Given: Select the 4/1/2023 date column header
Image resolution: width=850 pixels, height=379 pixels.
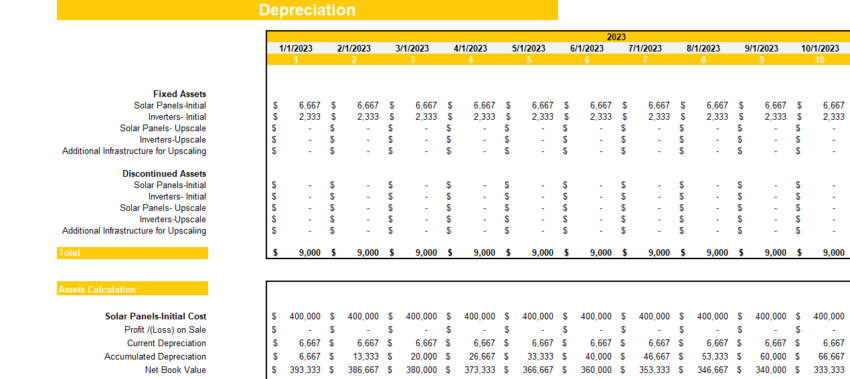Looking at the screenshot, I should tap(471, 49).
